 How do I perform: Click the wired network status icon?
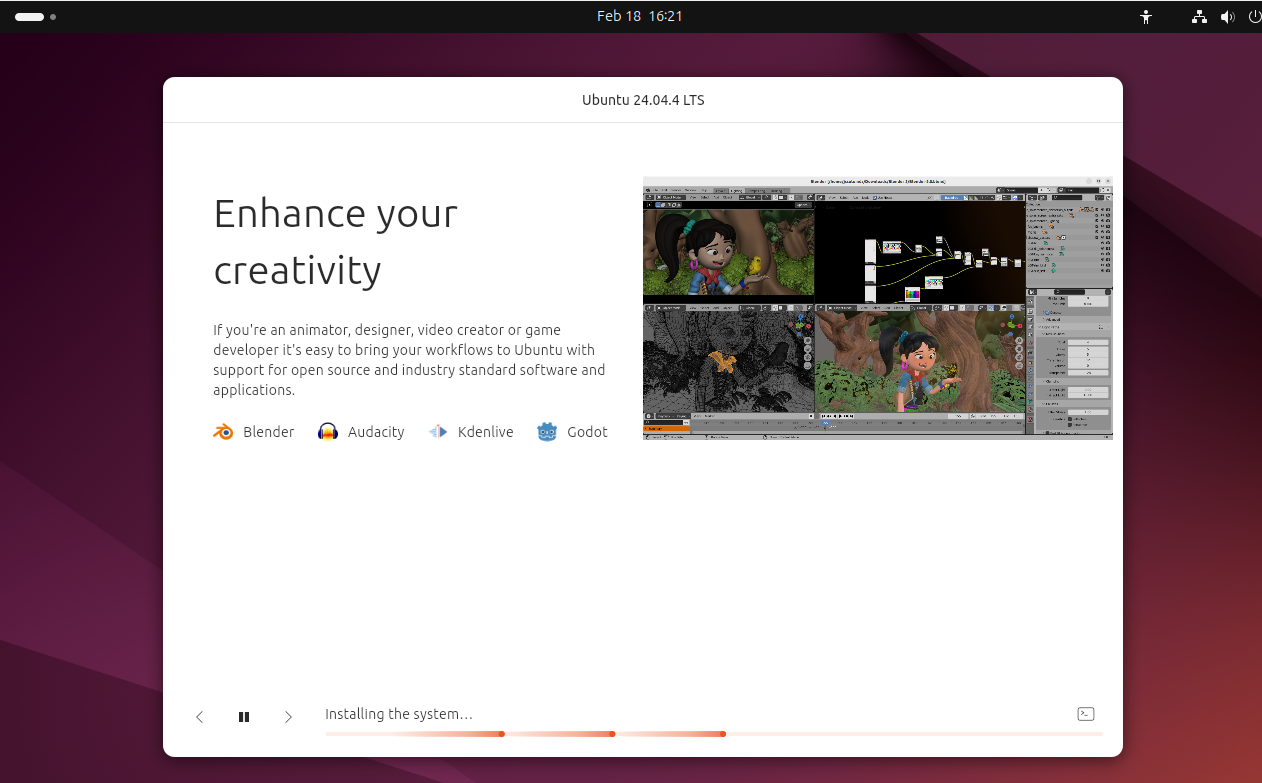pyautogui.click(x=1200, y=17)
